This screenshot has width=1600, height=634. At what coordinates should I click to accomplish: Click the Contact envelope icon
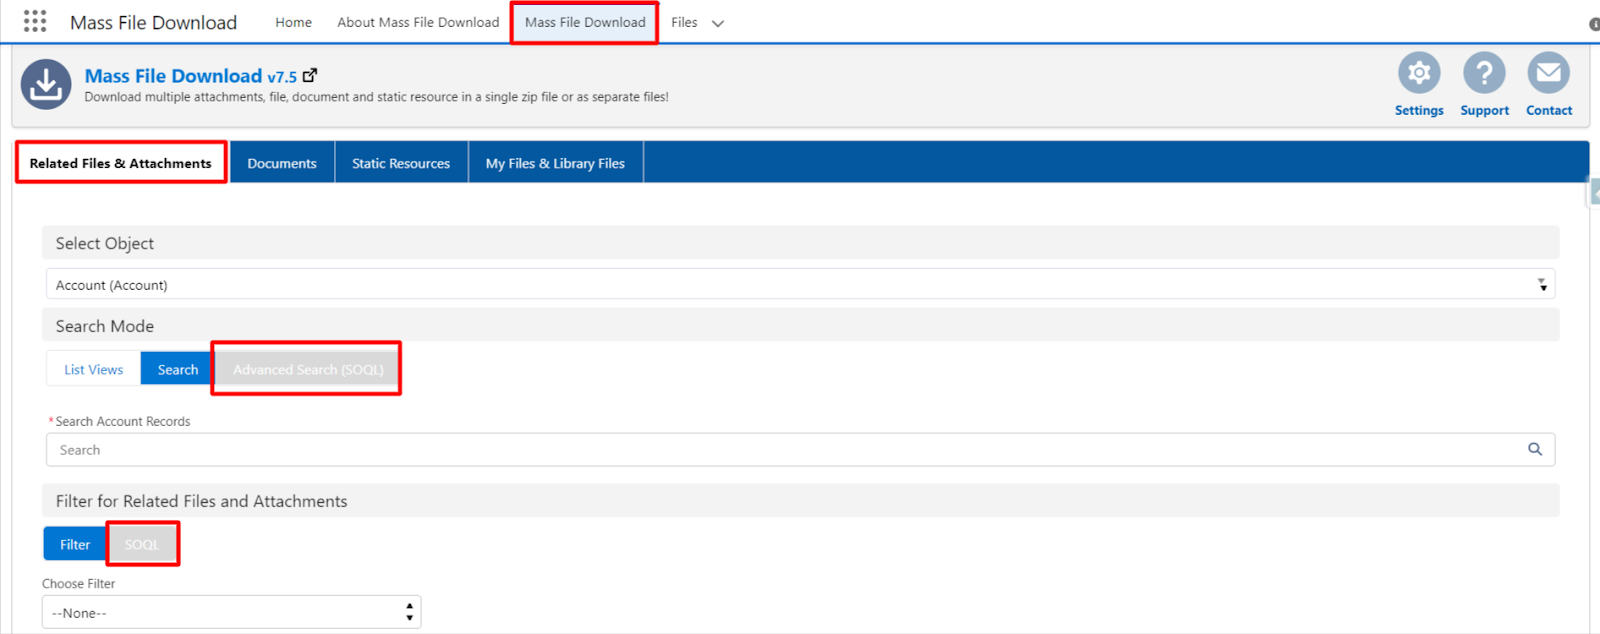(1548, 73)
